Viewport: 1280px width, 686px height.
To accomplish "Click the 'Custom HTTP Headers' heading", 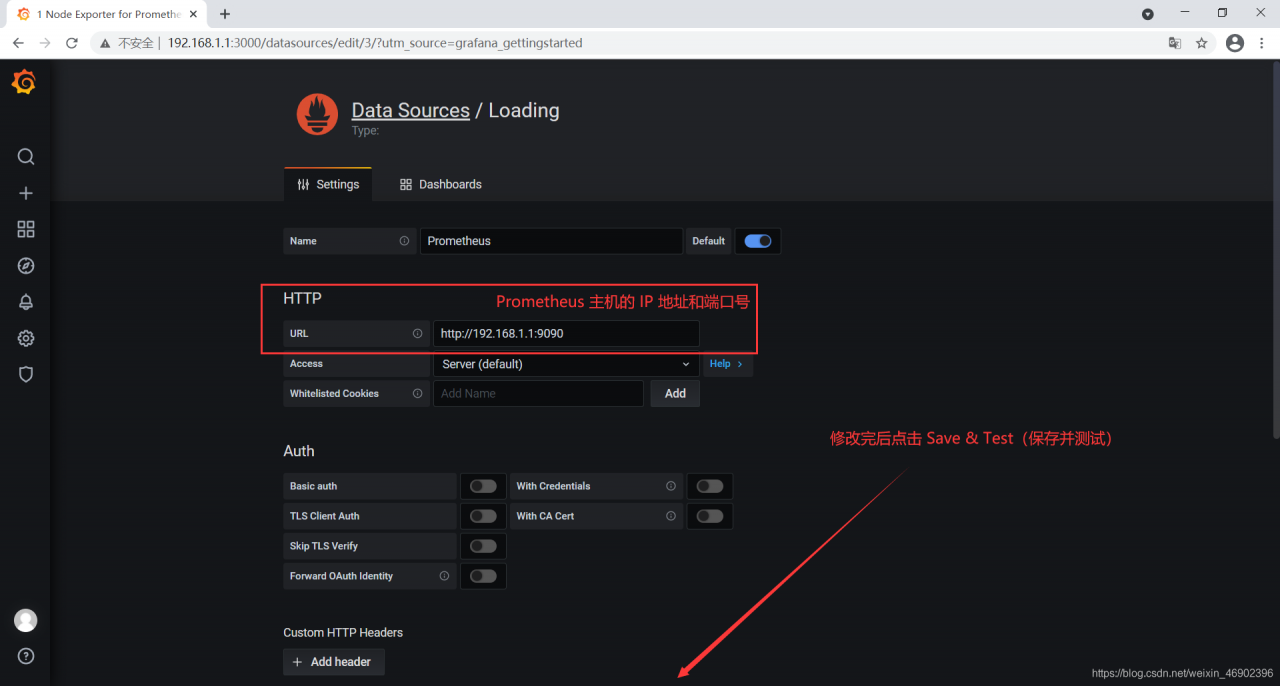I will click(343, 632).
